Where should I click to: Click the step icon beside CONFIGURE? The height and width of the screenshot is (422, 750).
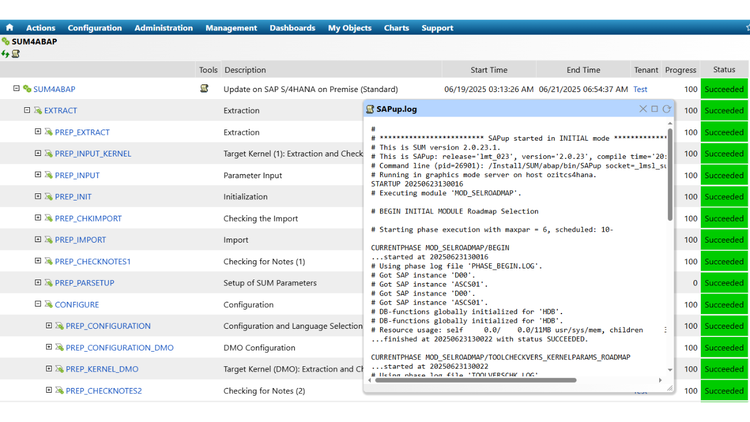[48, 304]
